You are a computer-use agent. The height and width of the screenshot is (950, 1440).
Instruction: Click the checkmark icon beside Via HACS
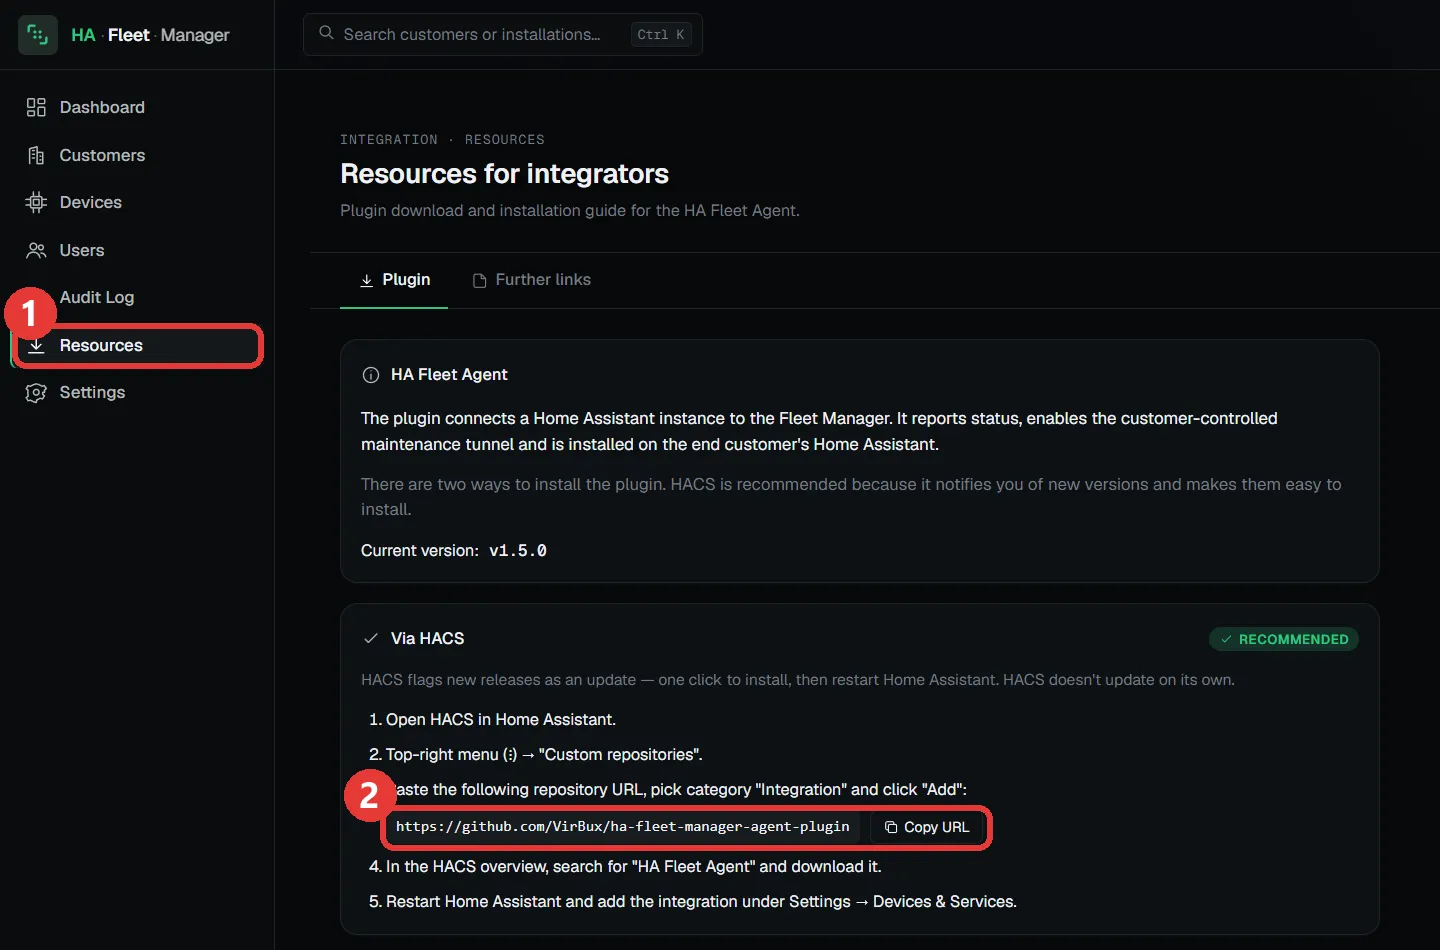point(371,638)
